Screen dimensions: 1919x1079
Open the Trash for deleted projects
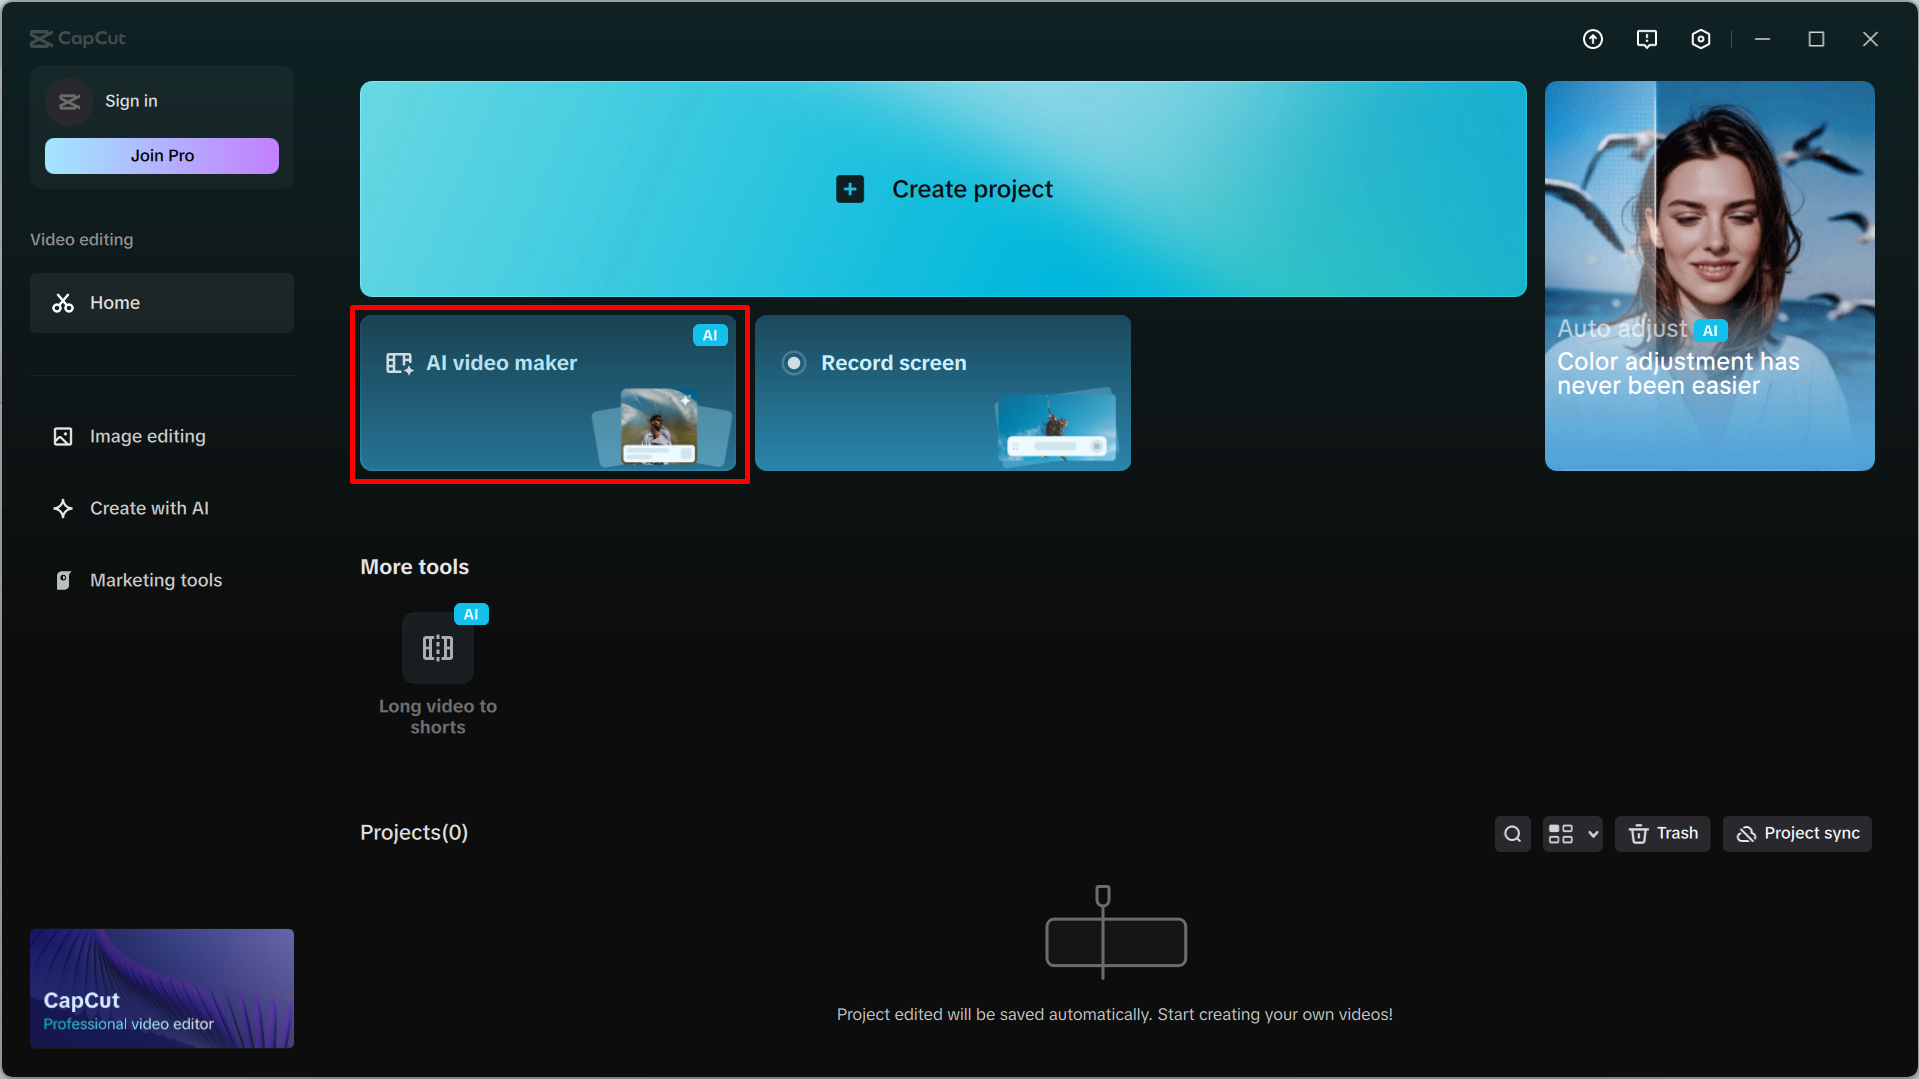[1661, 833]
